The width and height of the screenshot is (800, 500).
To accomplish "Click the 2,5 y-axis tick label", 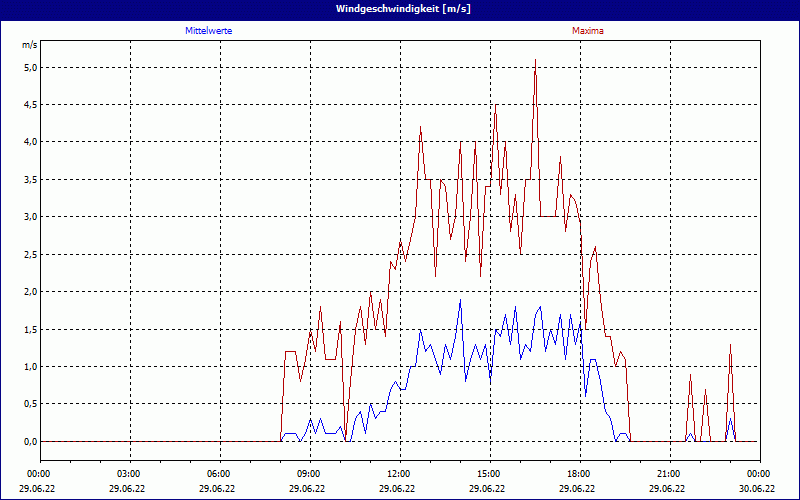I will 30,254.
